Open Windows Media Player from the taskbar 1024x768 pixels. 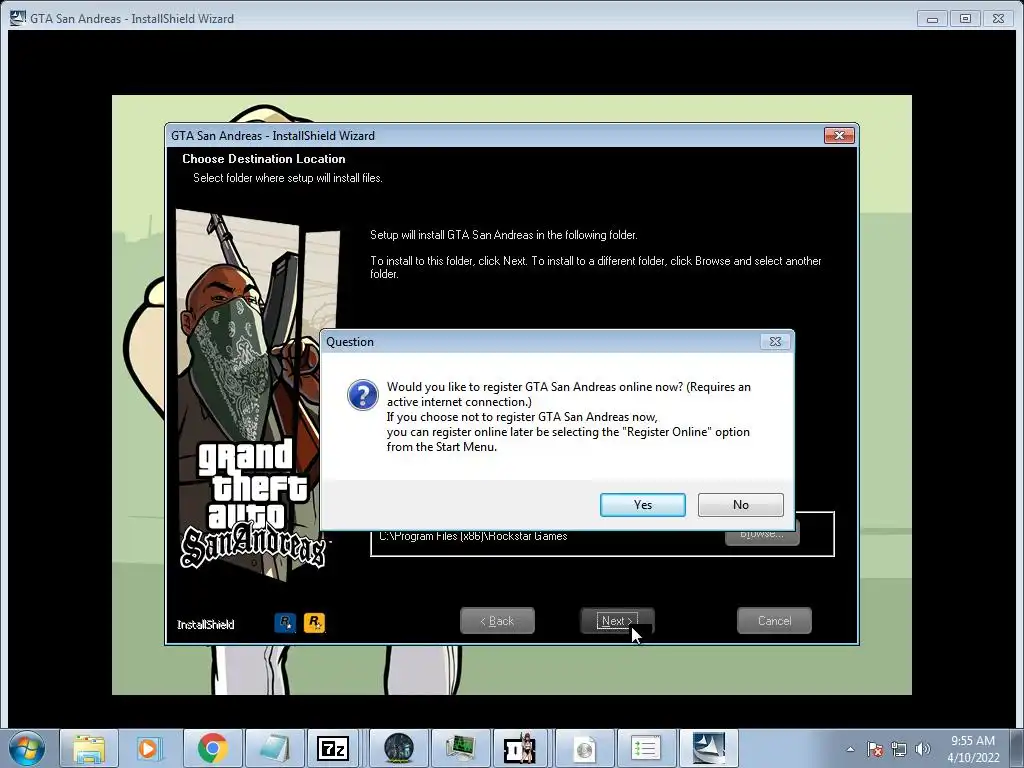150,748
